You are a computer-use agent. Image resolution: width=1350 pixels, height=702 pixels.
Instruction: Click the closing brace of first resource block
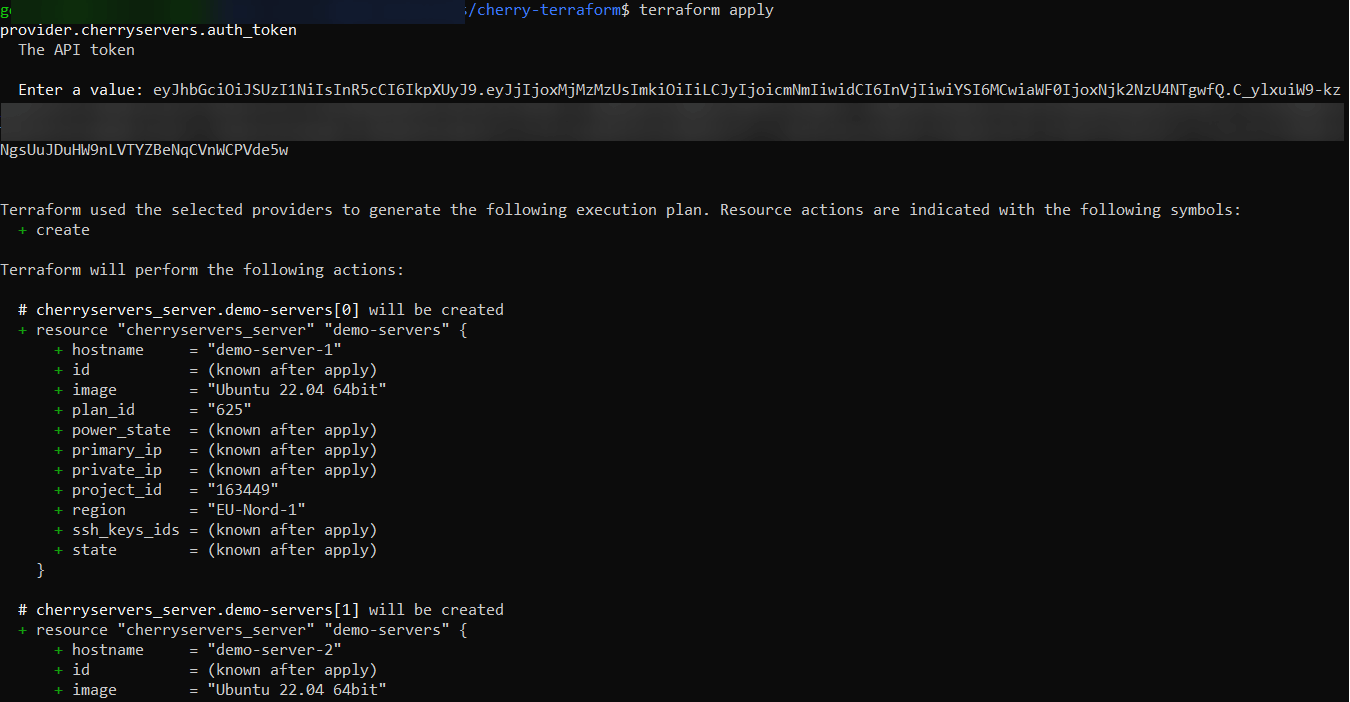point(41,570)
